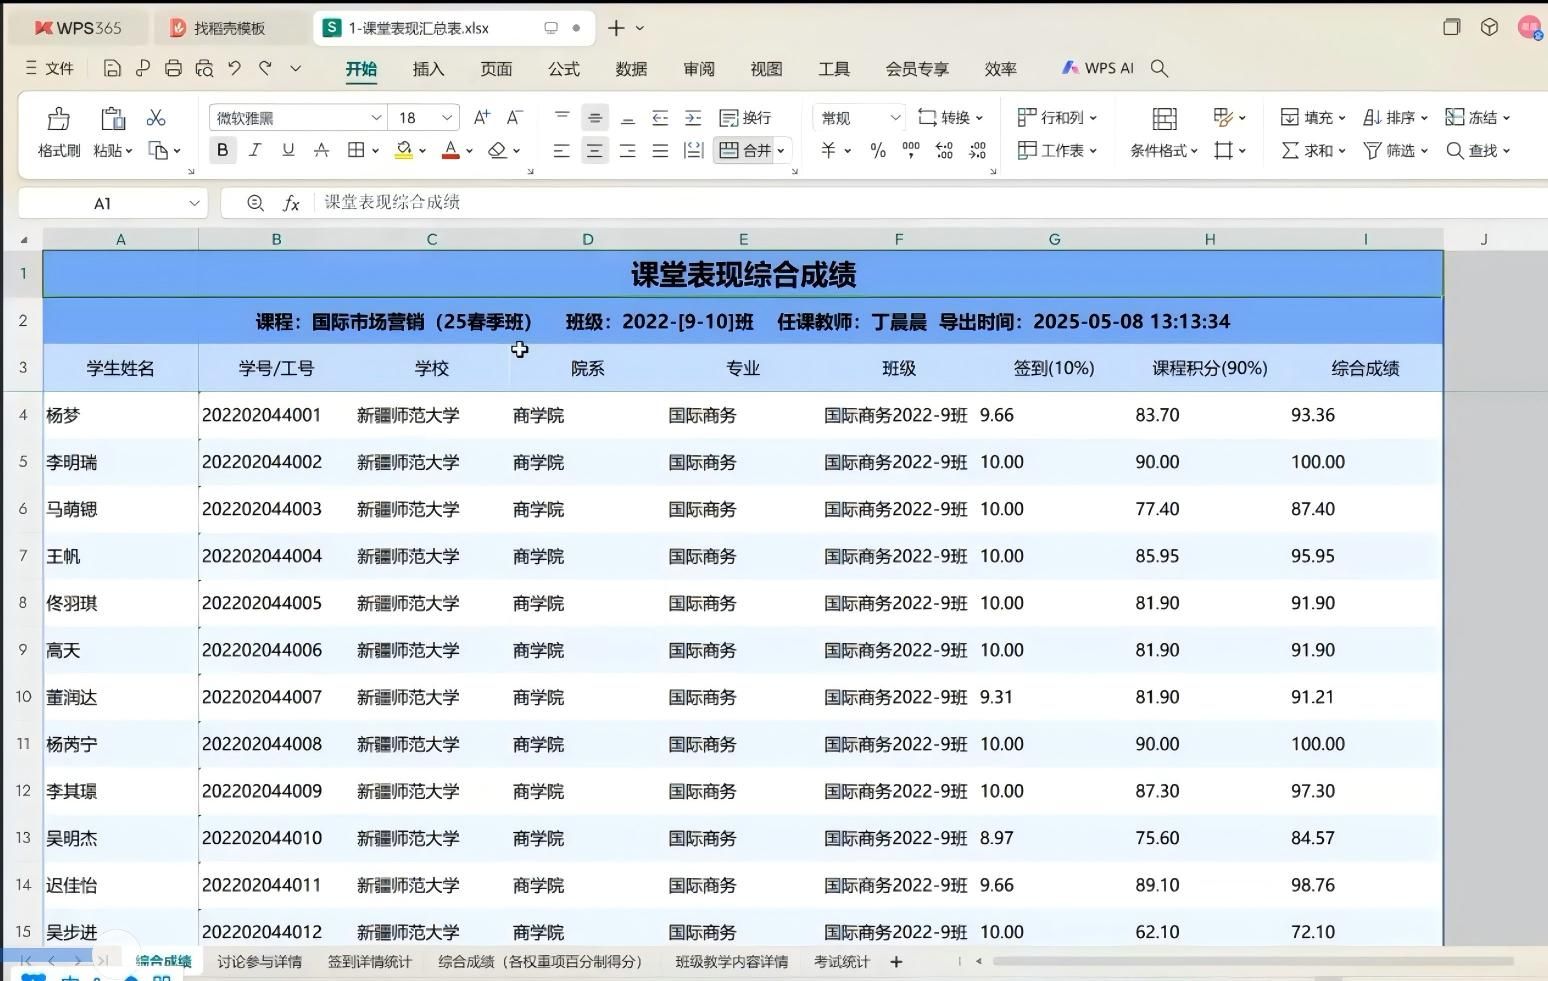Open the font size dropdown showing 18
The image size is (1548, 981).
[447, 118]
